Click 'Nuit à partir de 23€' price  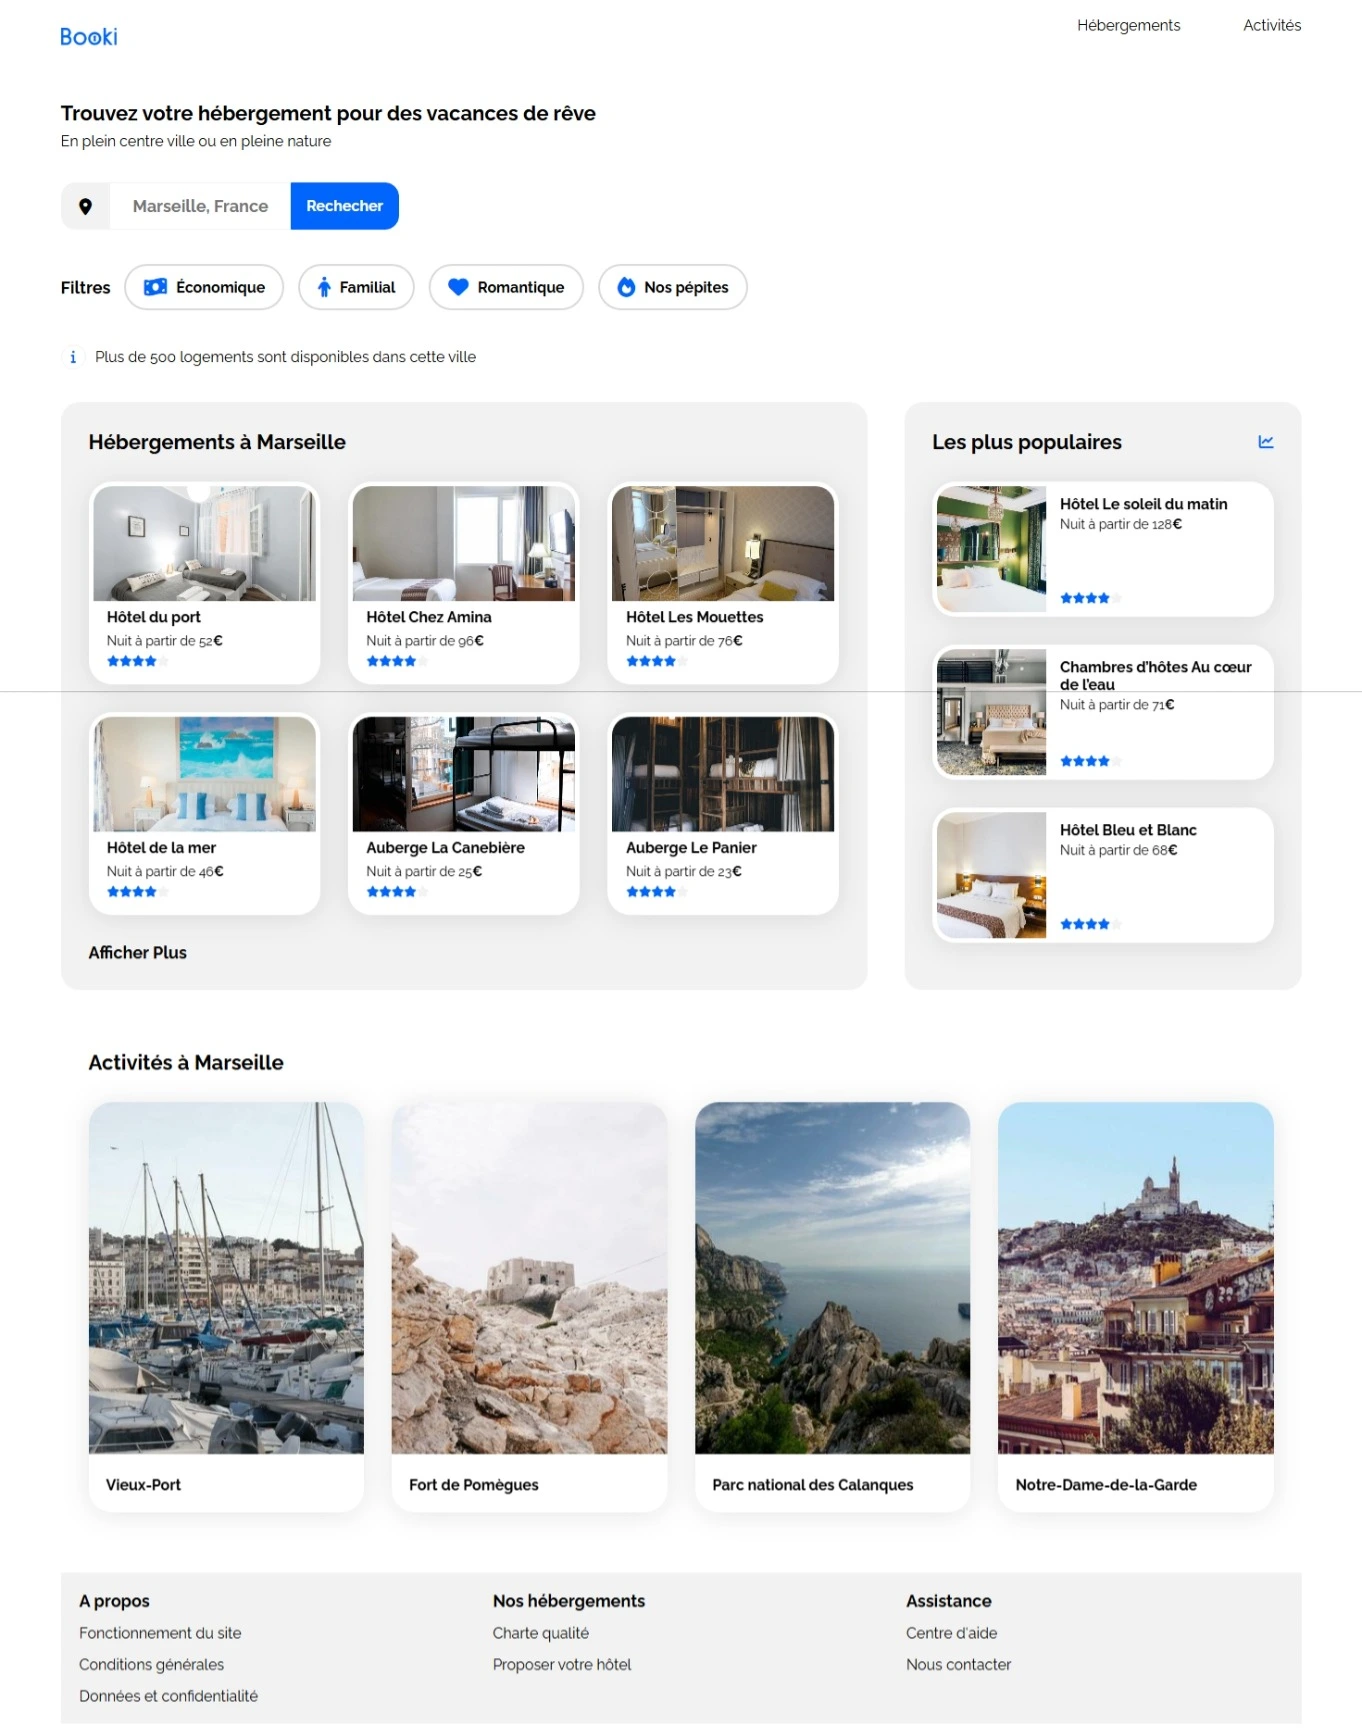[684, 871]
